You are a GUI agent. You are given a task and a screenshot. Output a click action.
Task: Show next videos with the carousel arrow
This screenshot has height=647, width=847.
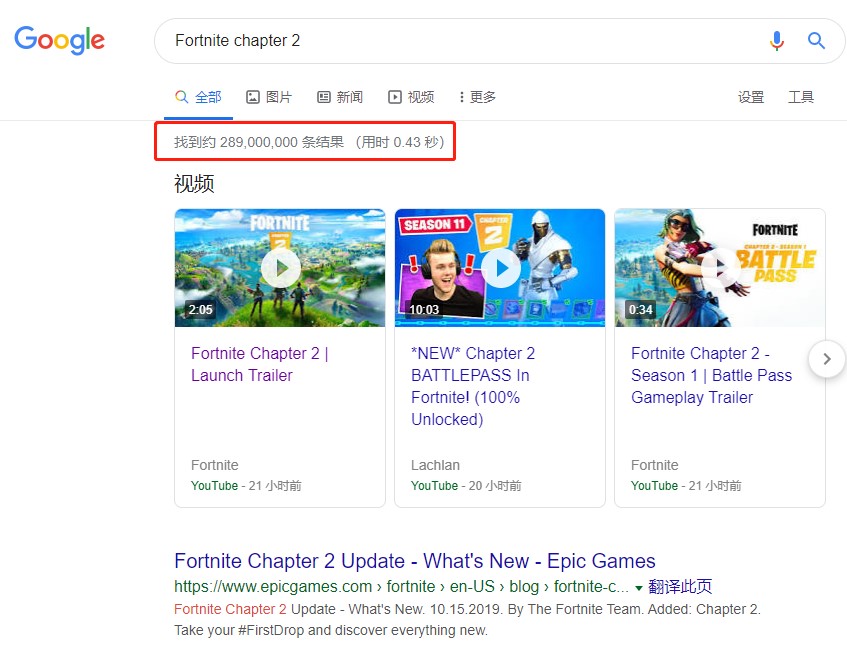827,359
